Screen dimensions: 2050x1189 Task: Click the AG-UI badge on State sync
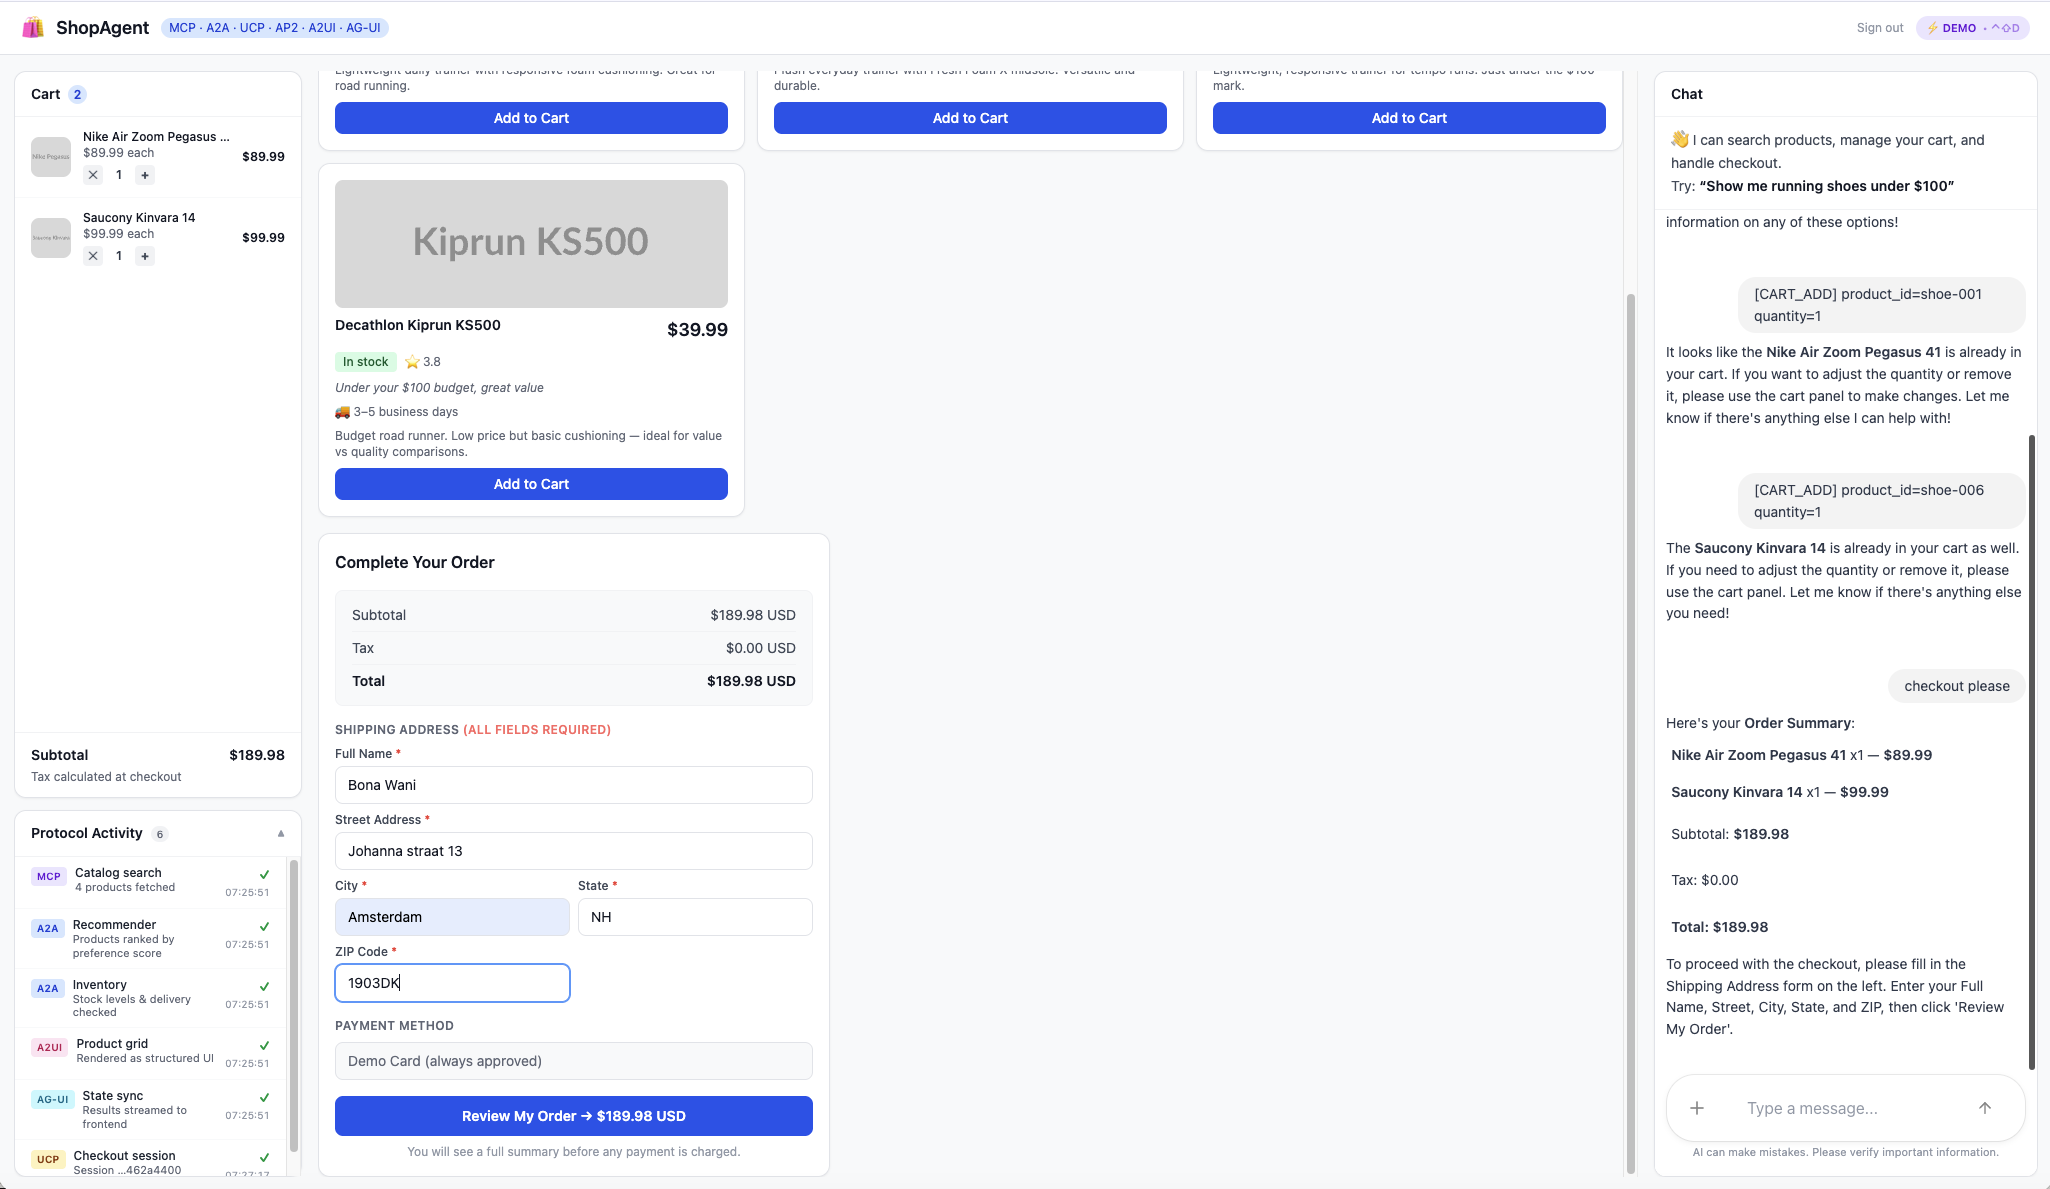[x=53, y=1099]
